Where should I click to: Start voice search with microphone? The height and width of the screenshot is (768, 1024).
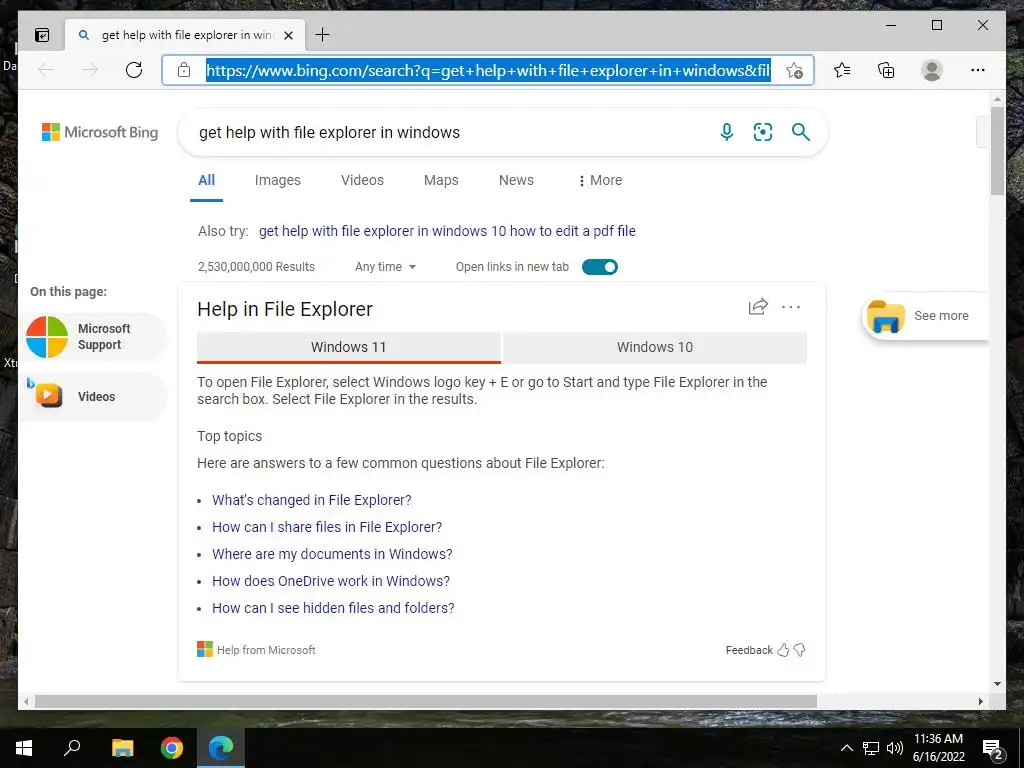(726, 132)
